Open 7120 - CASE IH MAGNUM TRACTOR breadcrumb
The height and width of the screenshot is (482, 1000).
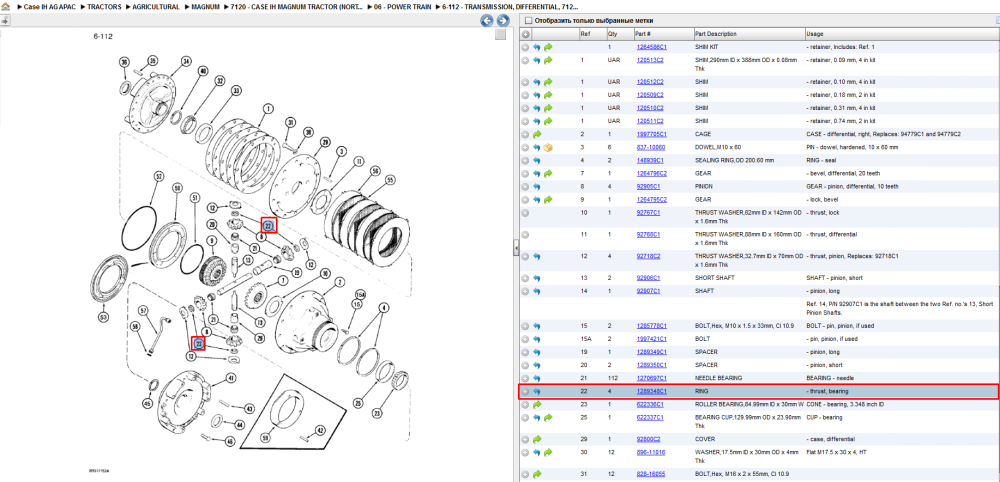[x=297, y=6]
